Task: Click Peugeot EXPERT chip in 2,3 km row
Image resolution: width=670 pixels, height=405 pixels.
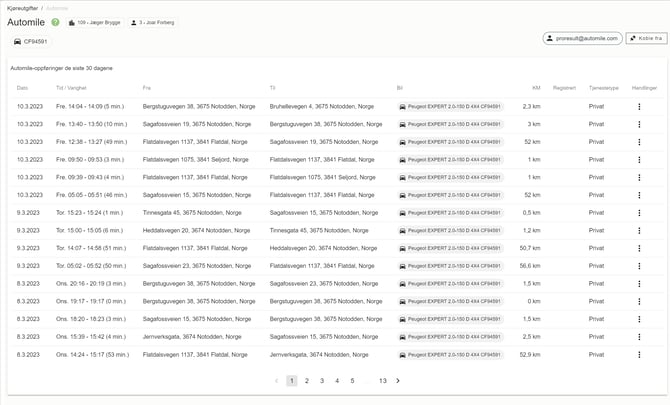Action: (x=450, y=106)
